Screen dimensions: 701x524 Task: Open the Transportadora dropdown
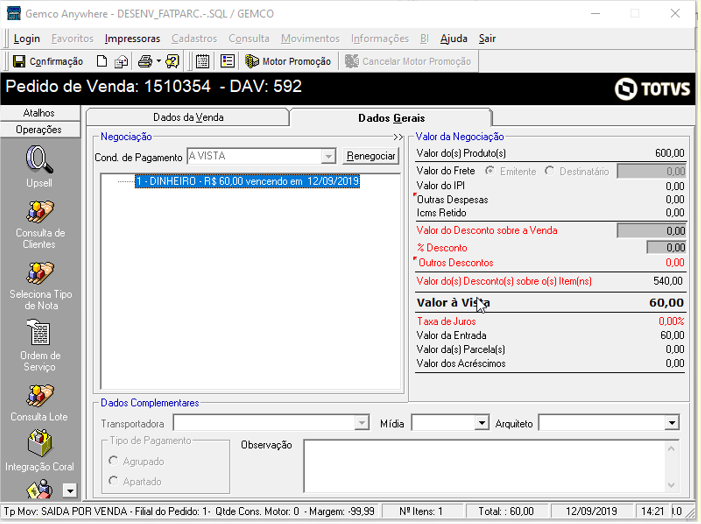click(x=362, y=423)
